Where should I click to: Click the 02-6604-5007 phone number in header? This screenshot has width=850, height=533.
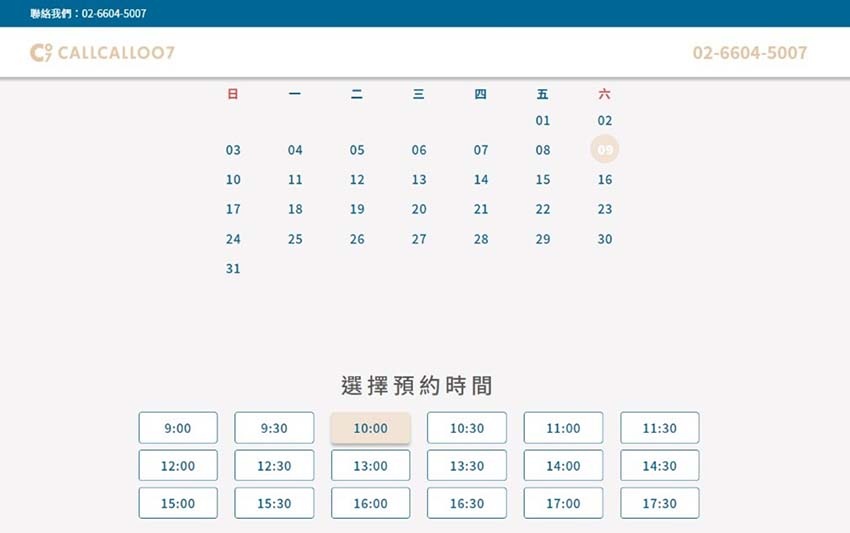(x=750, y=53)
